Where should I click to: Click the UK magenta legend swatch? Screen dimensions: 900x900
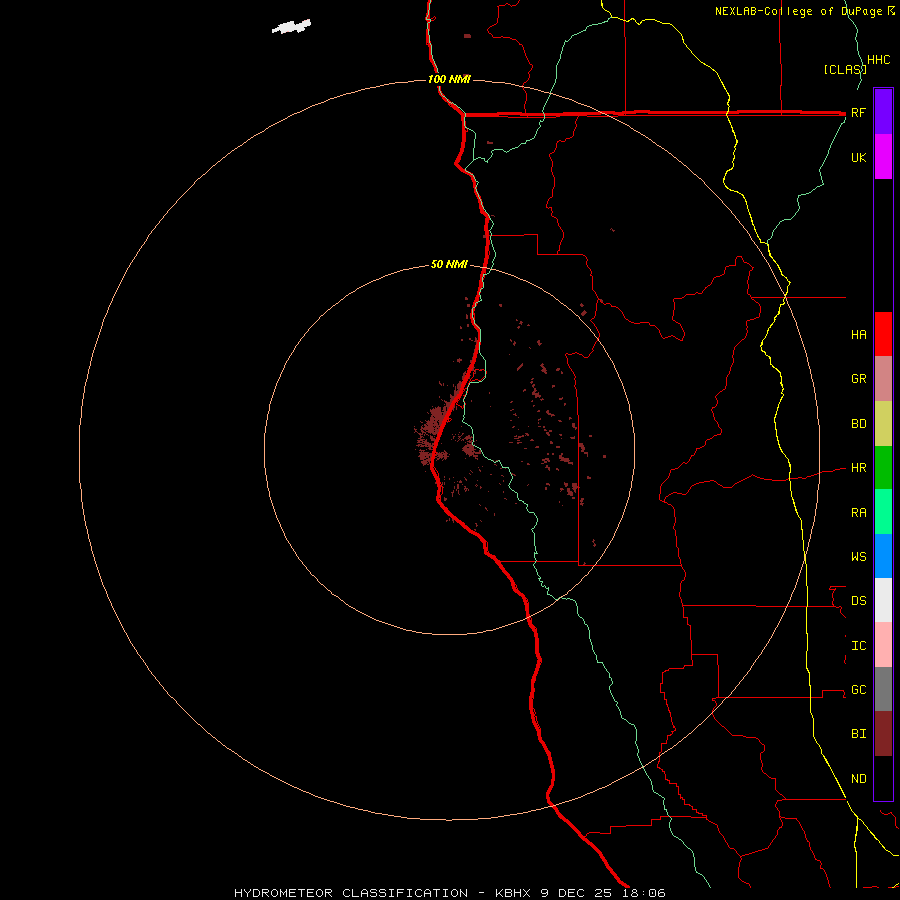point(883,157)
